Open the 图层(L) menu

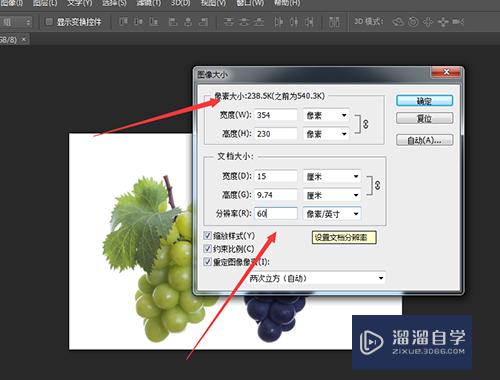[x=45, y=3]
